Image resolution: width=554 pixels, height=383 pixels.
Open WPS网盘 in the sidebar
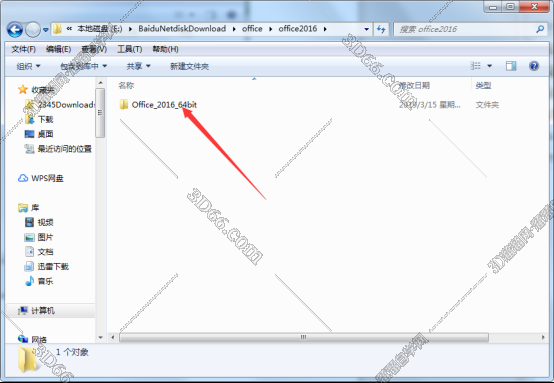pos(41,178)
